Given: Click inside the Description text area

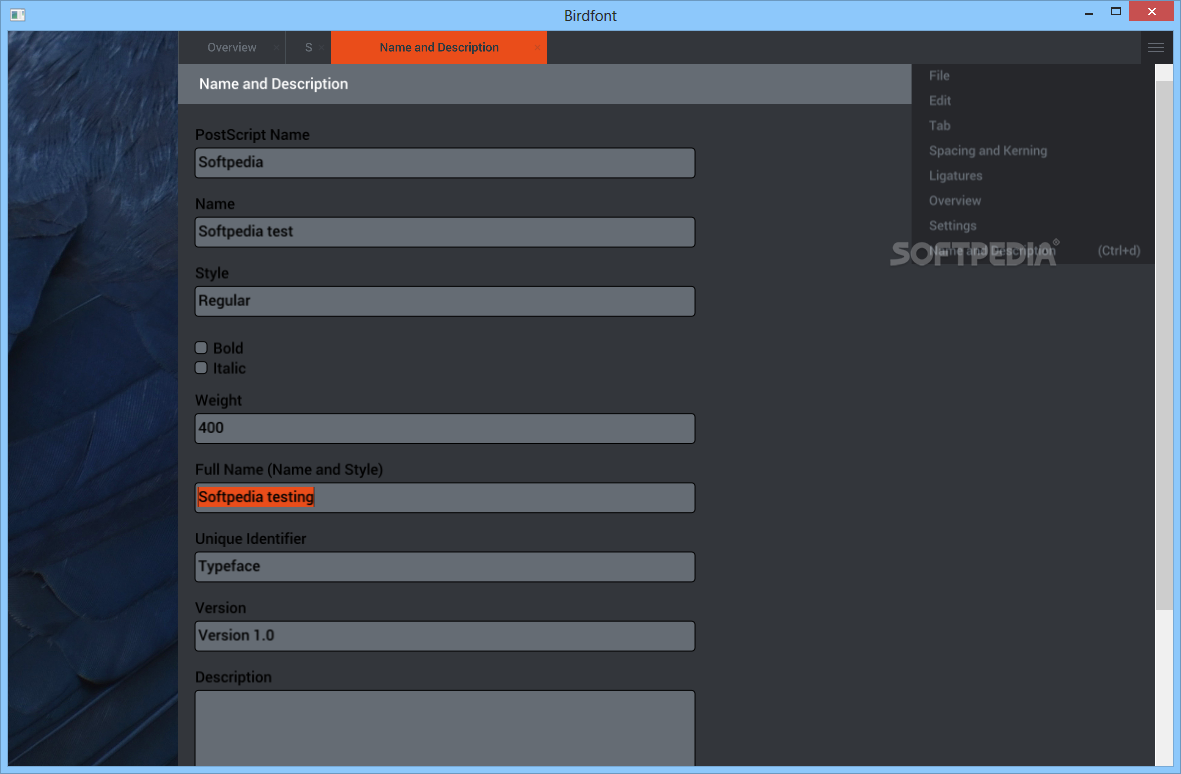Looking at the screenshot, I should point(444,728).
